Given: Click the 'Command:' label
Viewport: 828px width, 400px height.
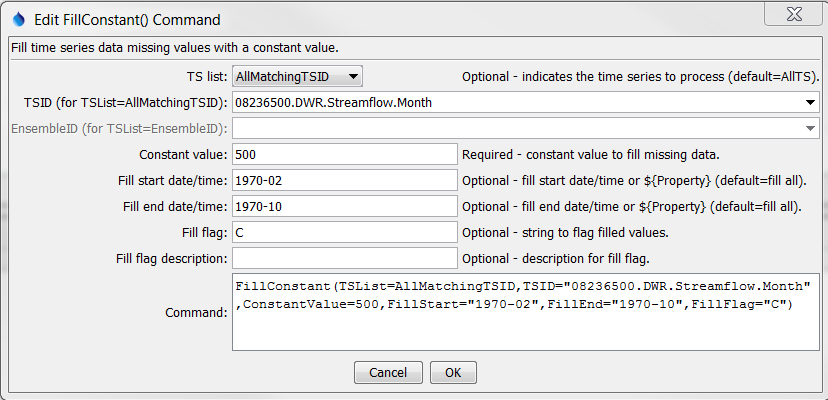Looking at the screenshot, I should point(195,312).
